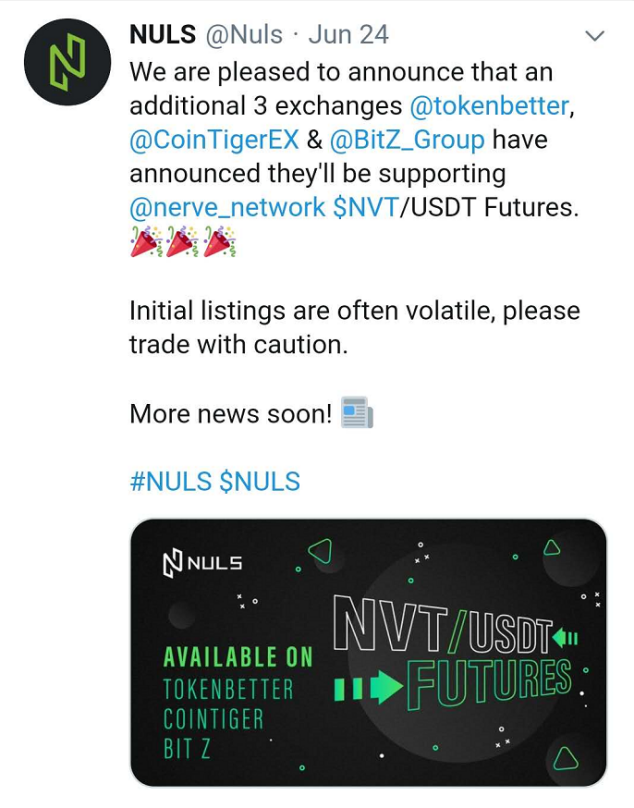
Task: Click the first party popper emoji
Action: [x=146, y=241]
